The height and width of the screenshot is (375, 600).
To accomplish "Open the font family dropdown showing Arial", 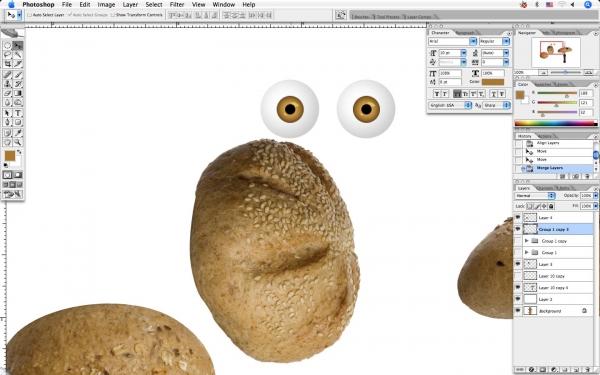I will coord(473,41).
